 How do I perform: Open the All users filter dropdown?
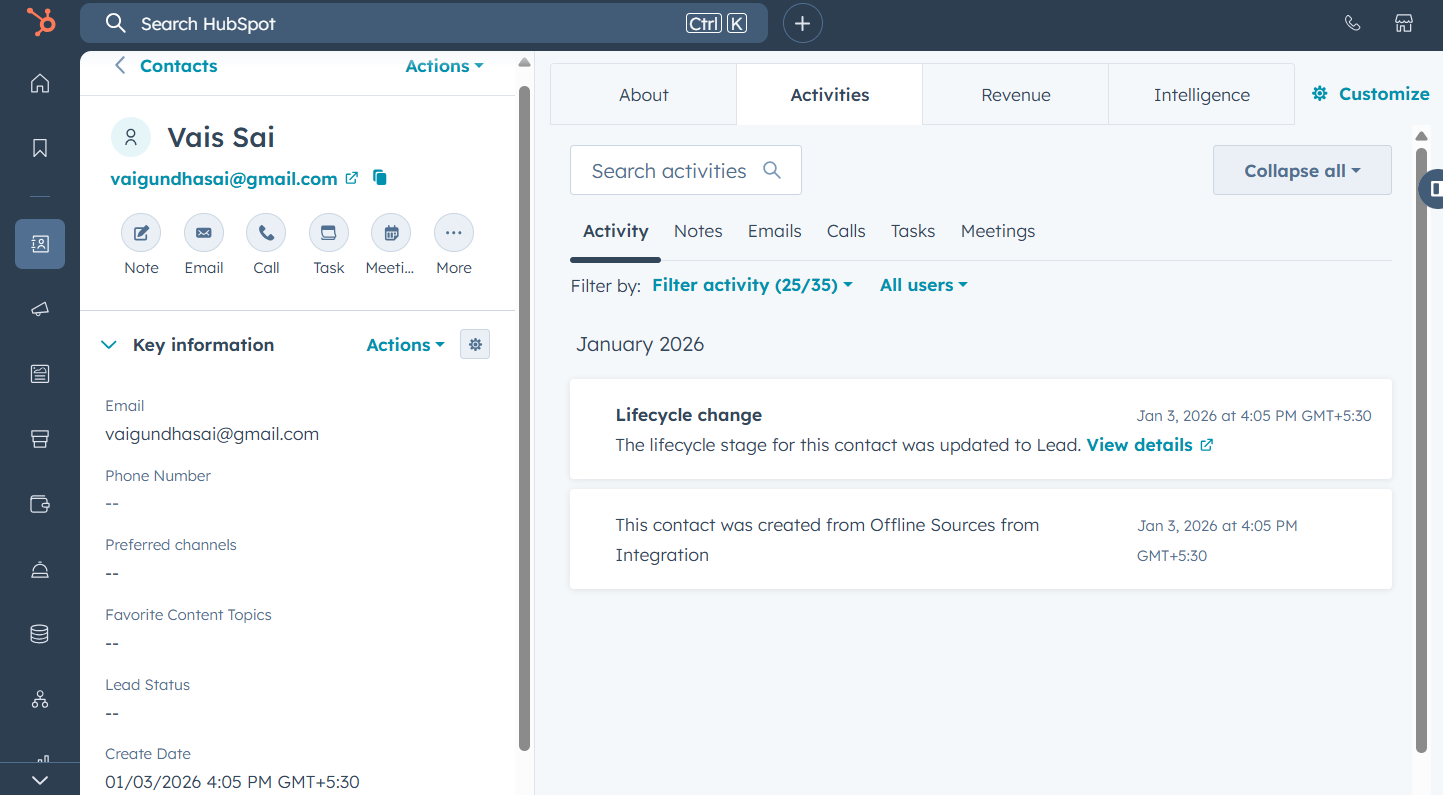(923, 285)
